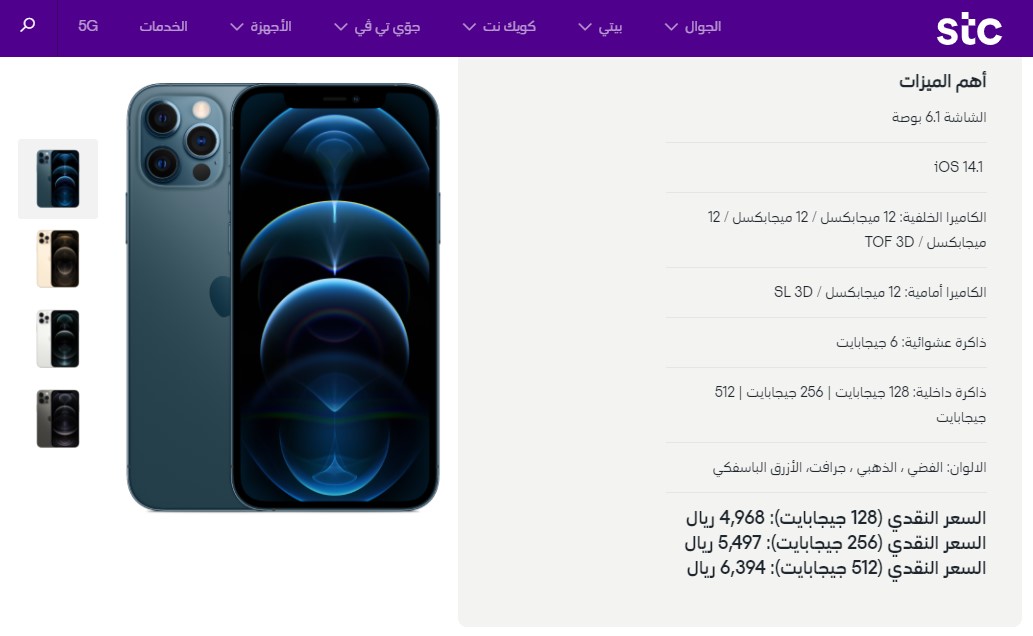This screenshot has width=1033, height=636.
Task: Open the الخدمات menu item
Action: [163, 26]
